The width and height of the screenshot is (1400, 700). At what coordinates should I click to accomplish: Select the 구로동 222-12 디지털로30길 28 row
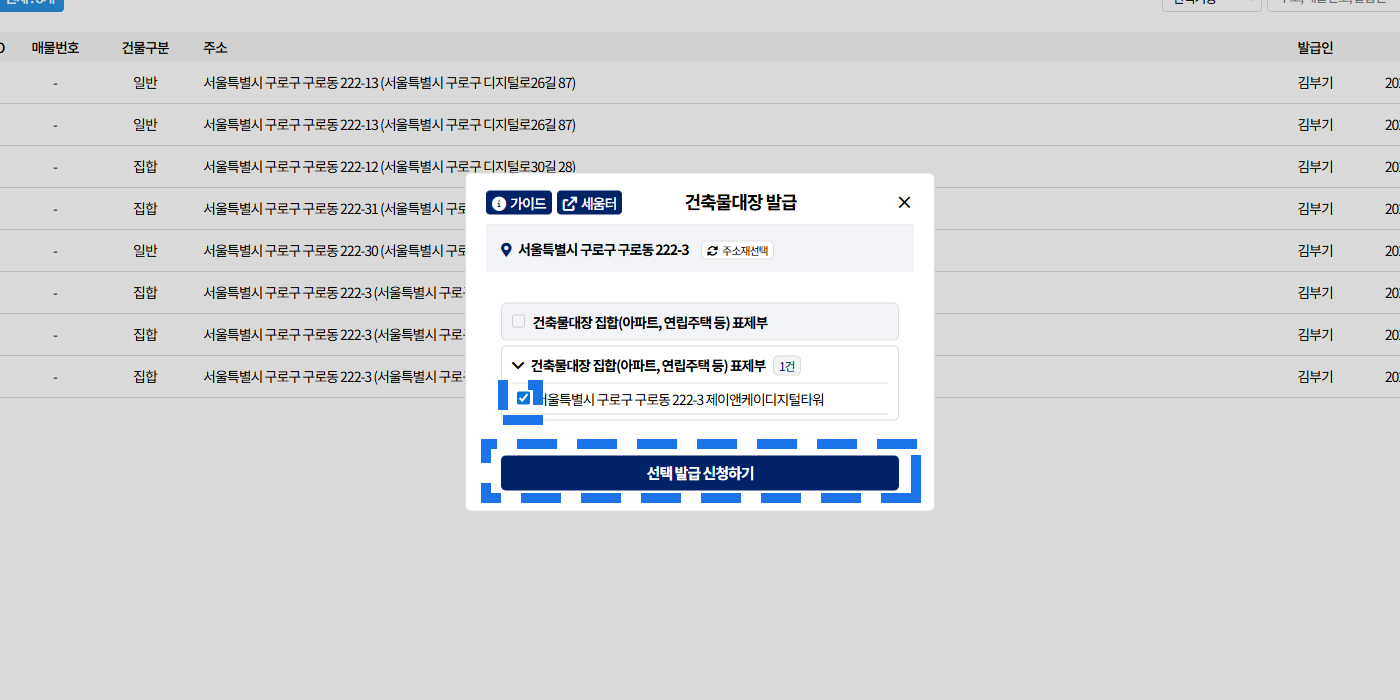pyautogui.click(x=389, y=166)
